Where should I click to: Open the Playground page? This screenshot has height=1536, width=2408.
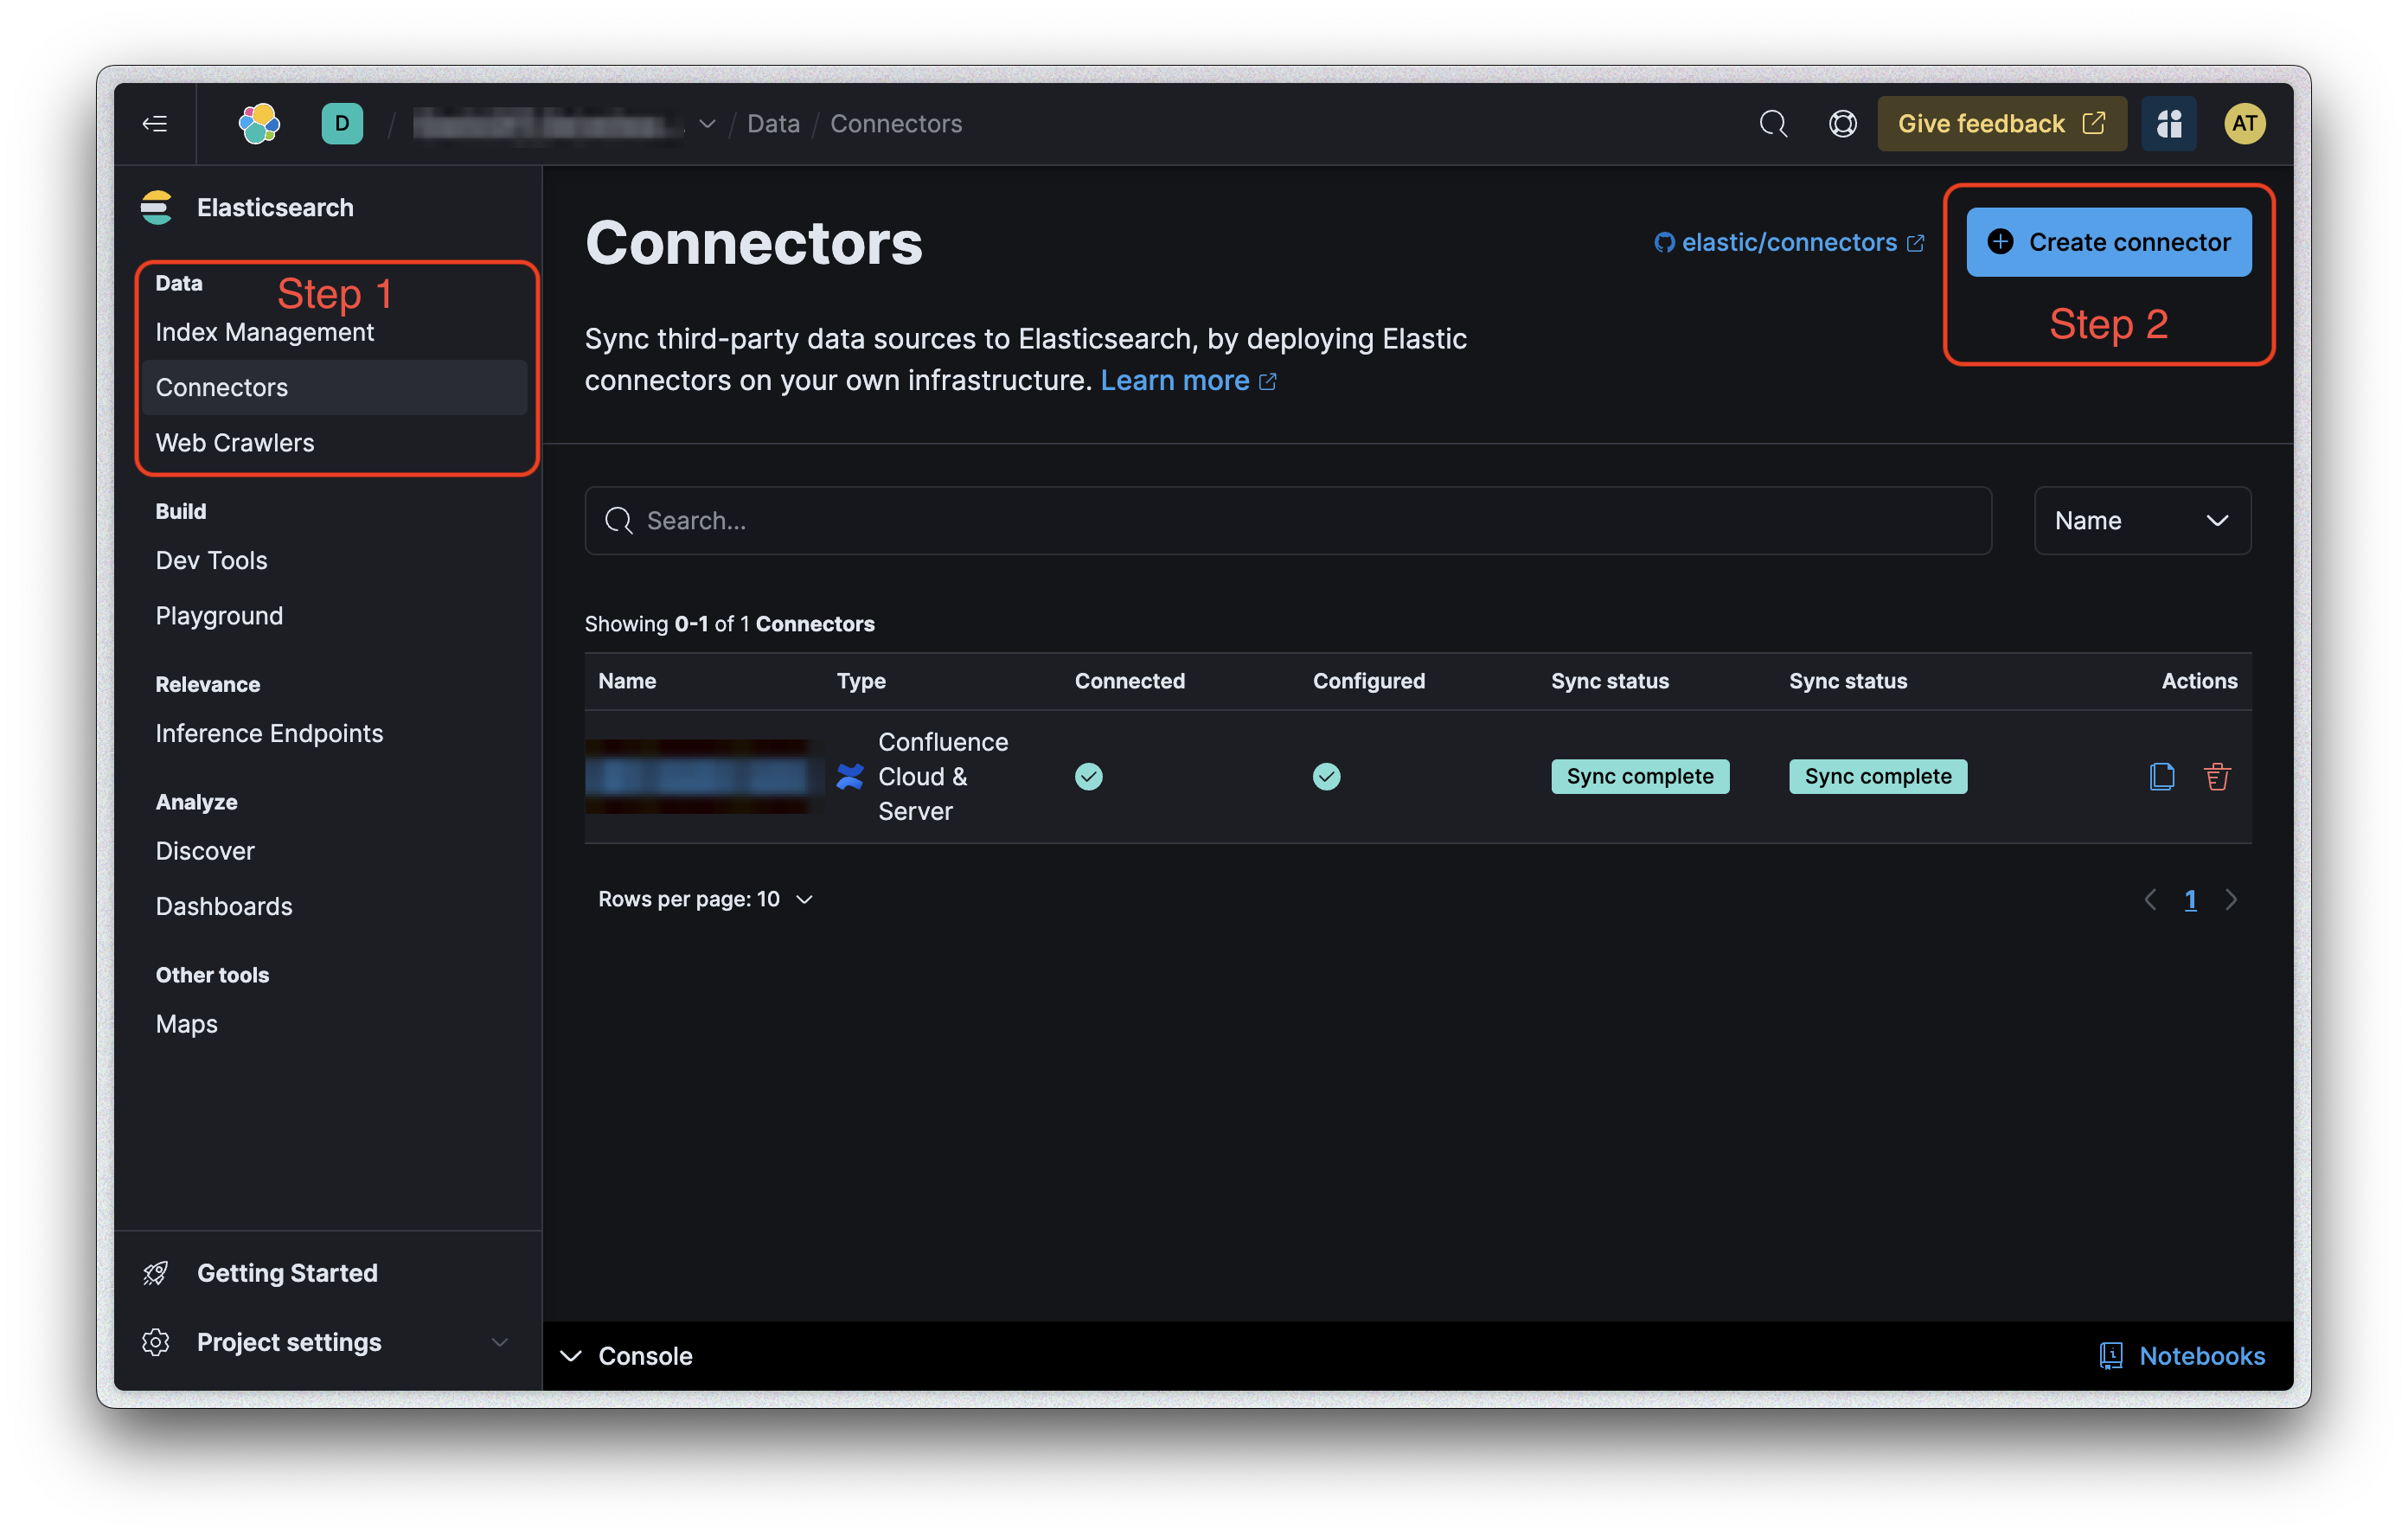pos(219,616)
